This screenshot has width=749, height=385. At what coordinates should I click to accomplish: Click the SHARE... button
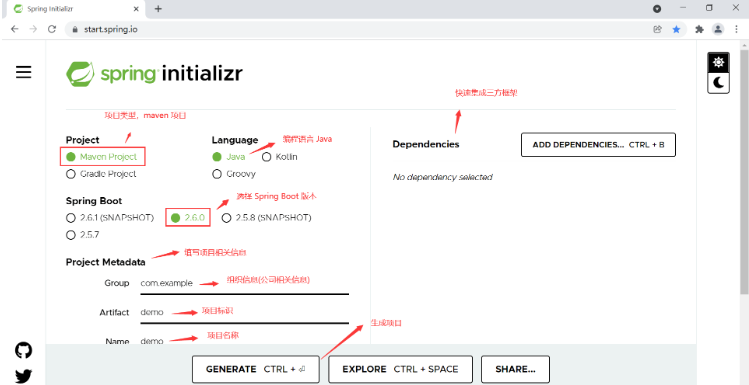tap(515, 369)
